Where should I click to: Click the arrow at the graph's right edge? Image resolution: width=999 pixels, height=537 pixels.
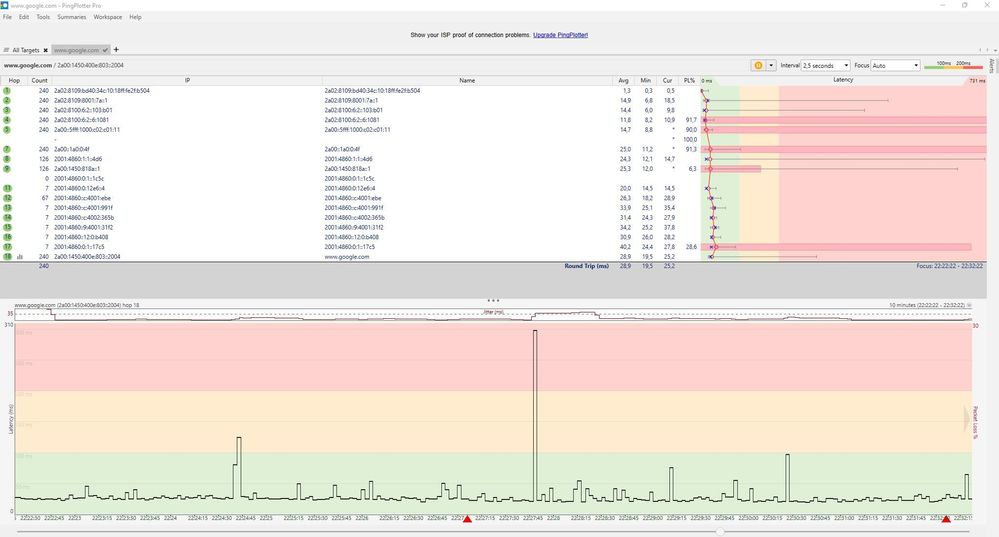click(x=967, y=420)
